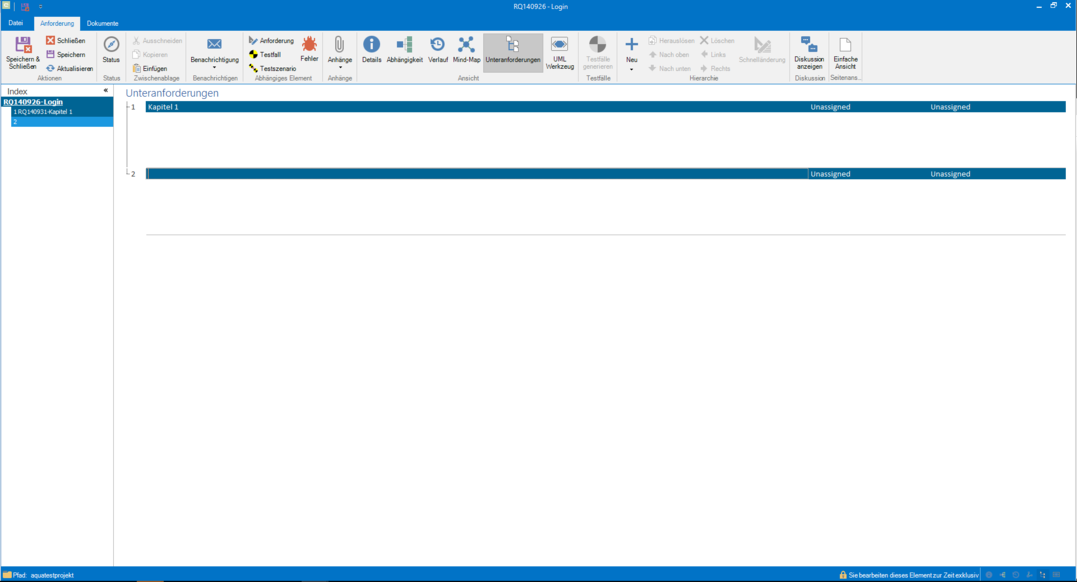The height and width of the screenshot is (582, 1077).
Task: Open the Datei tab
Action: point(16,23)
